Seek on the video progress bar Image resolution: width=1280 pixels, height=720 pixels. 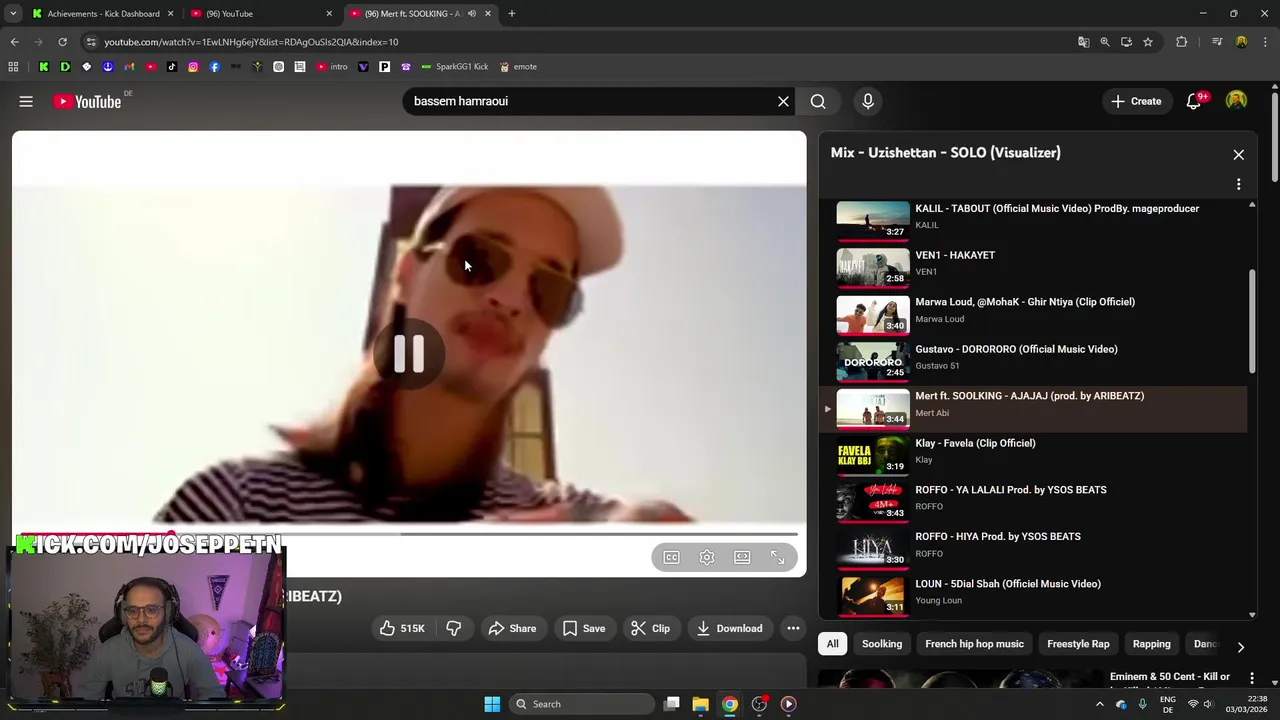point(409,534)
